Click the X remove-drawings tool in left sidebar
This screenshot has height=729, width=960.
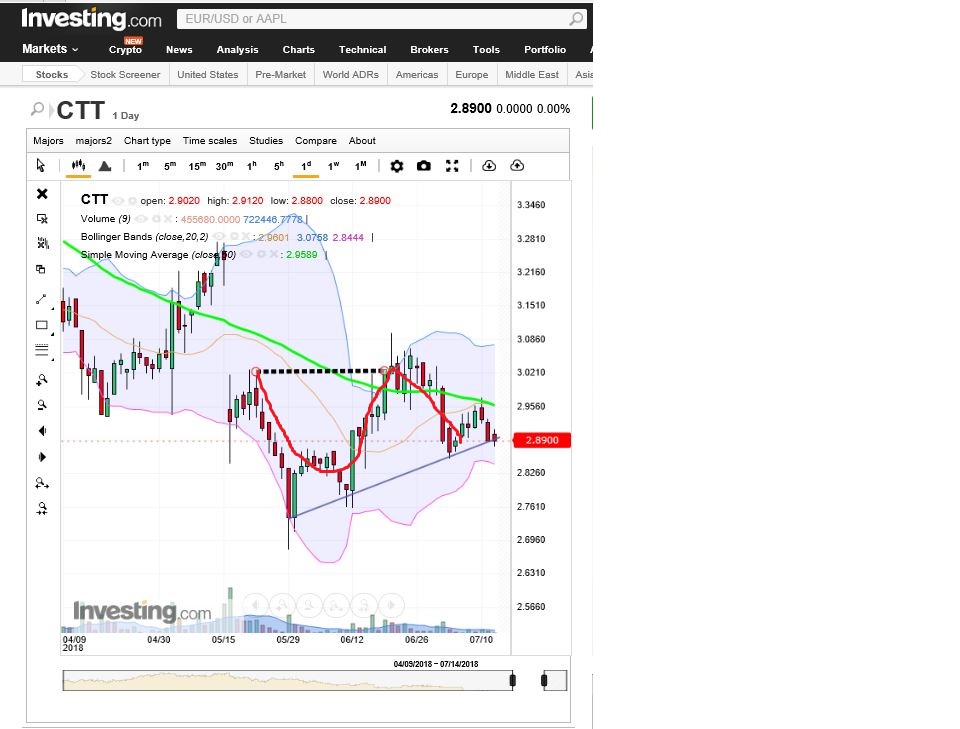(x=42, y=193)
